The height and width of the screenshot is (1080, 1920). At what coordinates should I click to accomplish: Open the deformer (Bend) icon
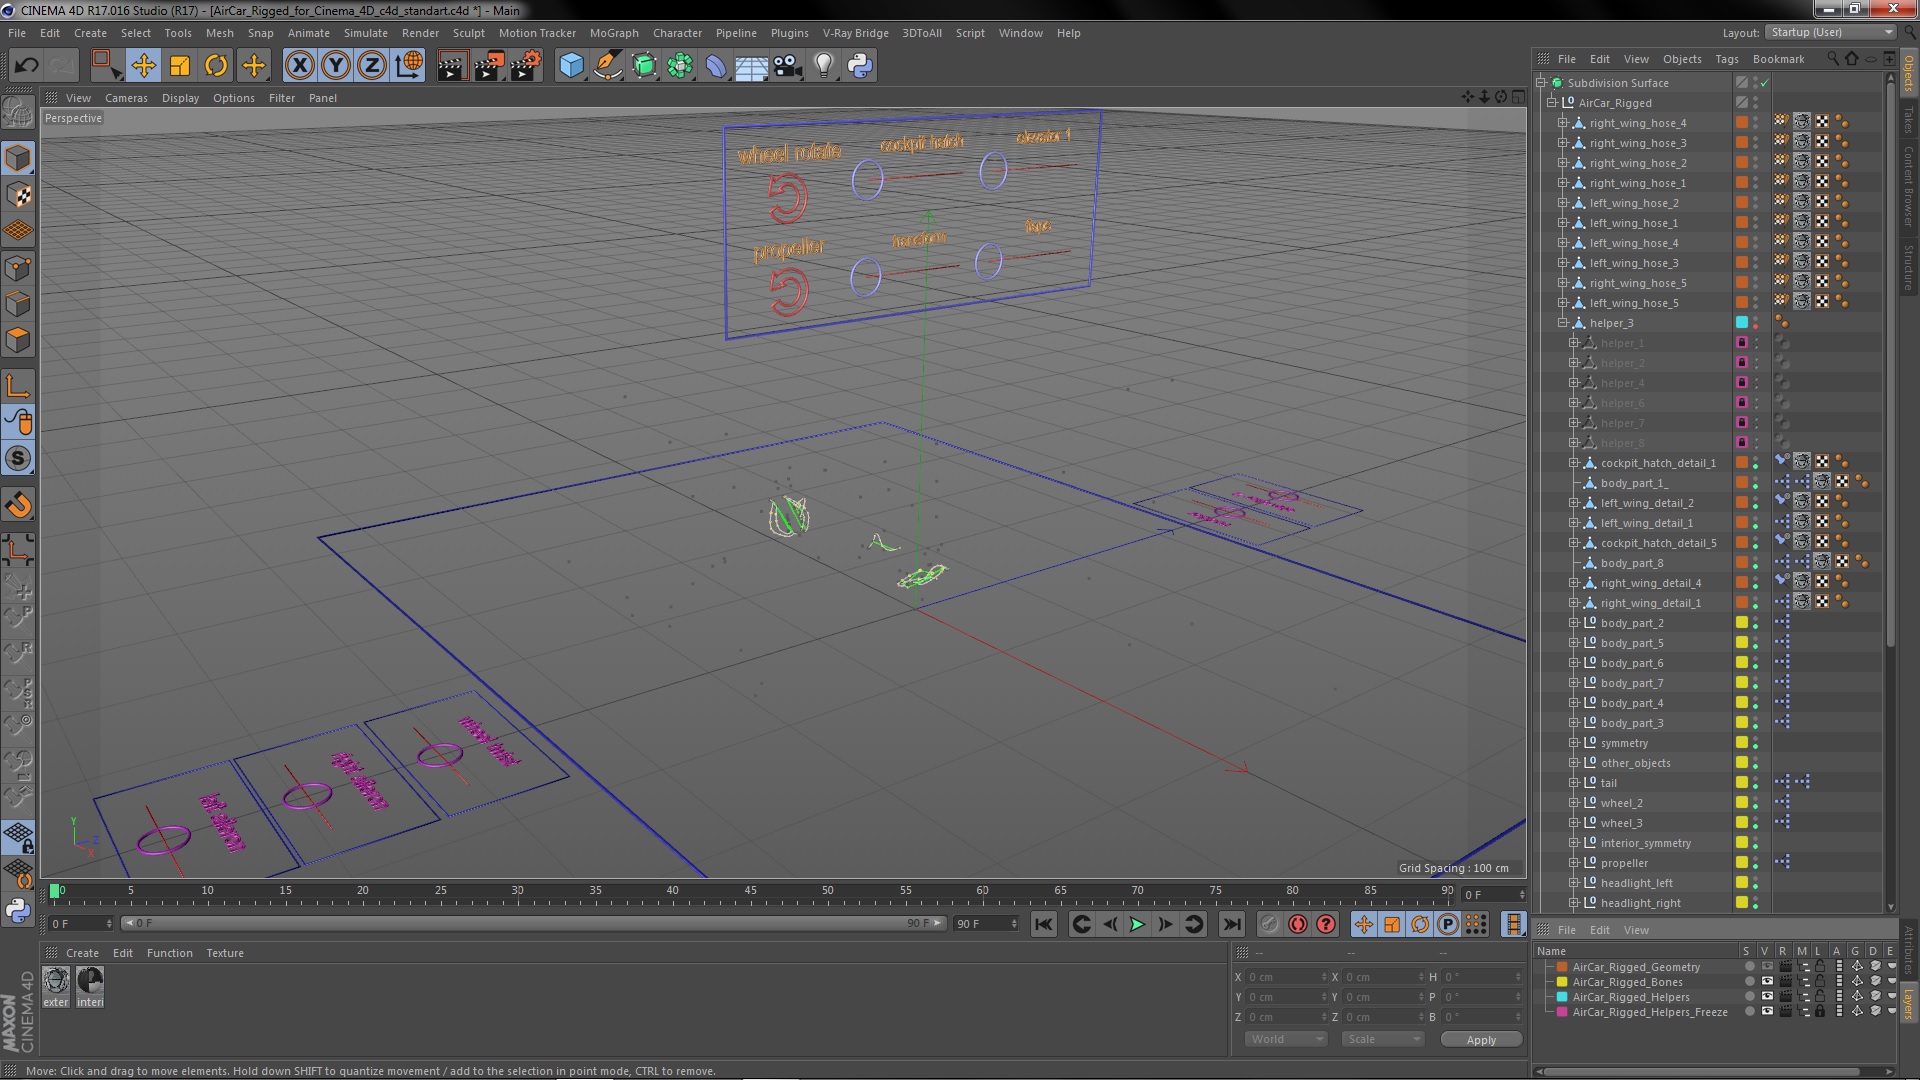(x=716, y=66)
